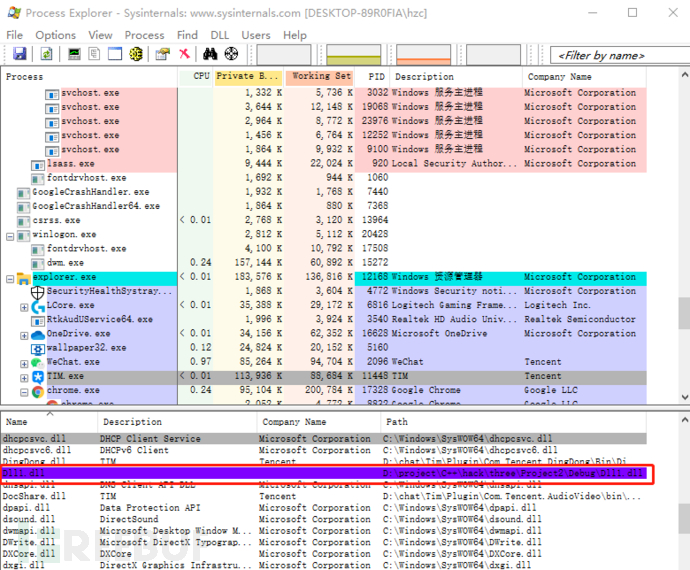Sort DLL list by Path column header

(x=396, y=422)
